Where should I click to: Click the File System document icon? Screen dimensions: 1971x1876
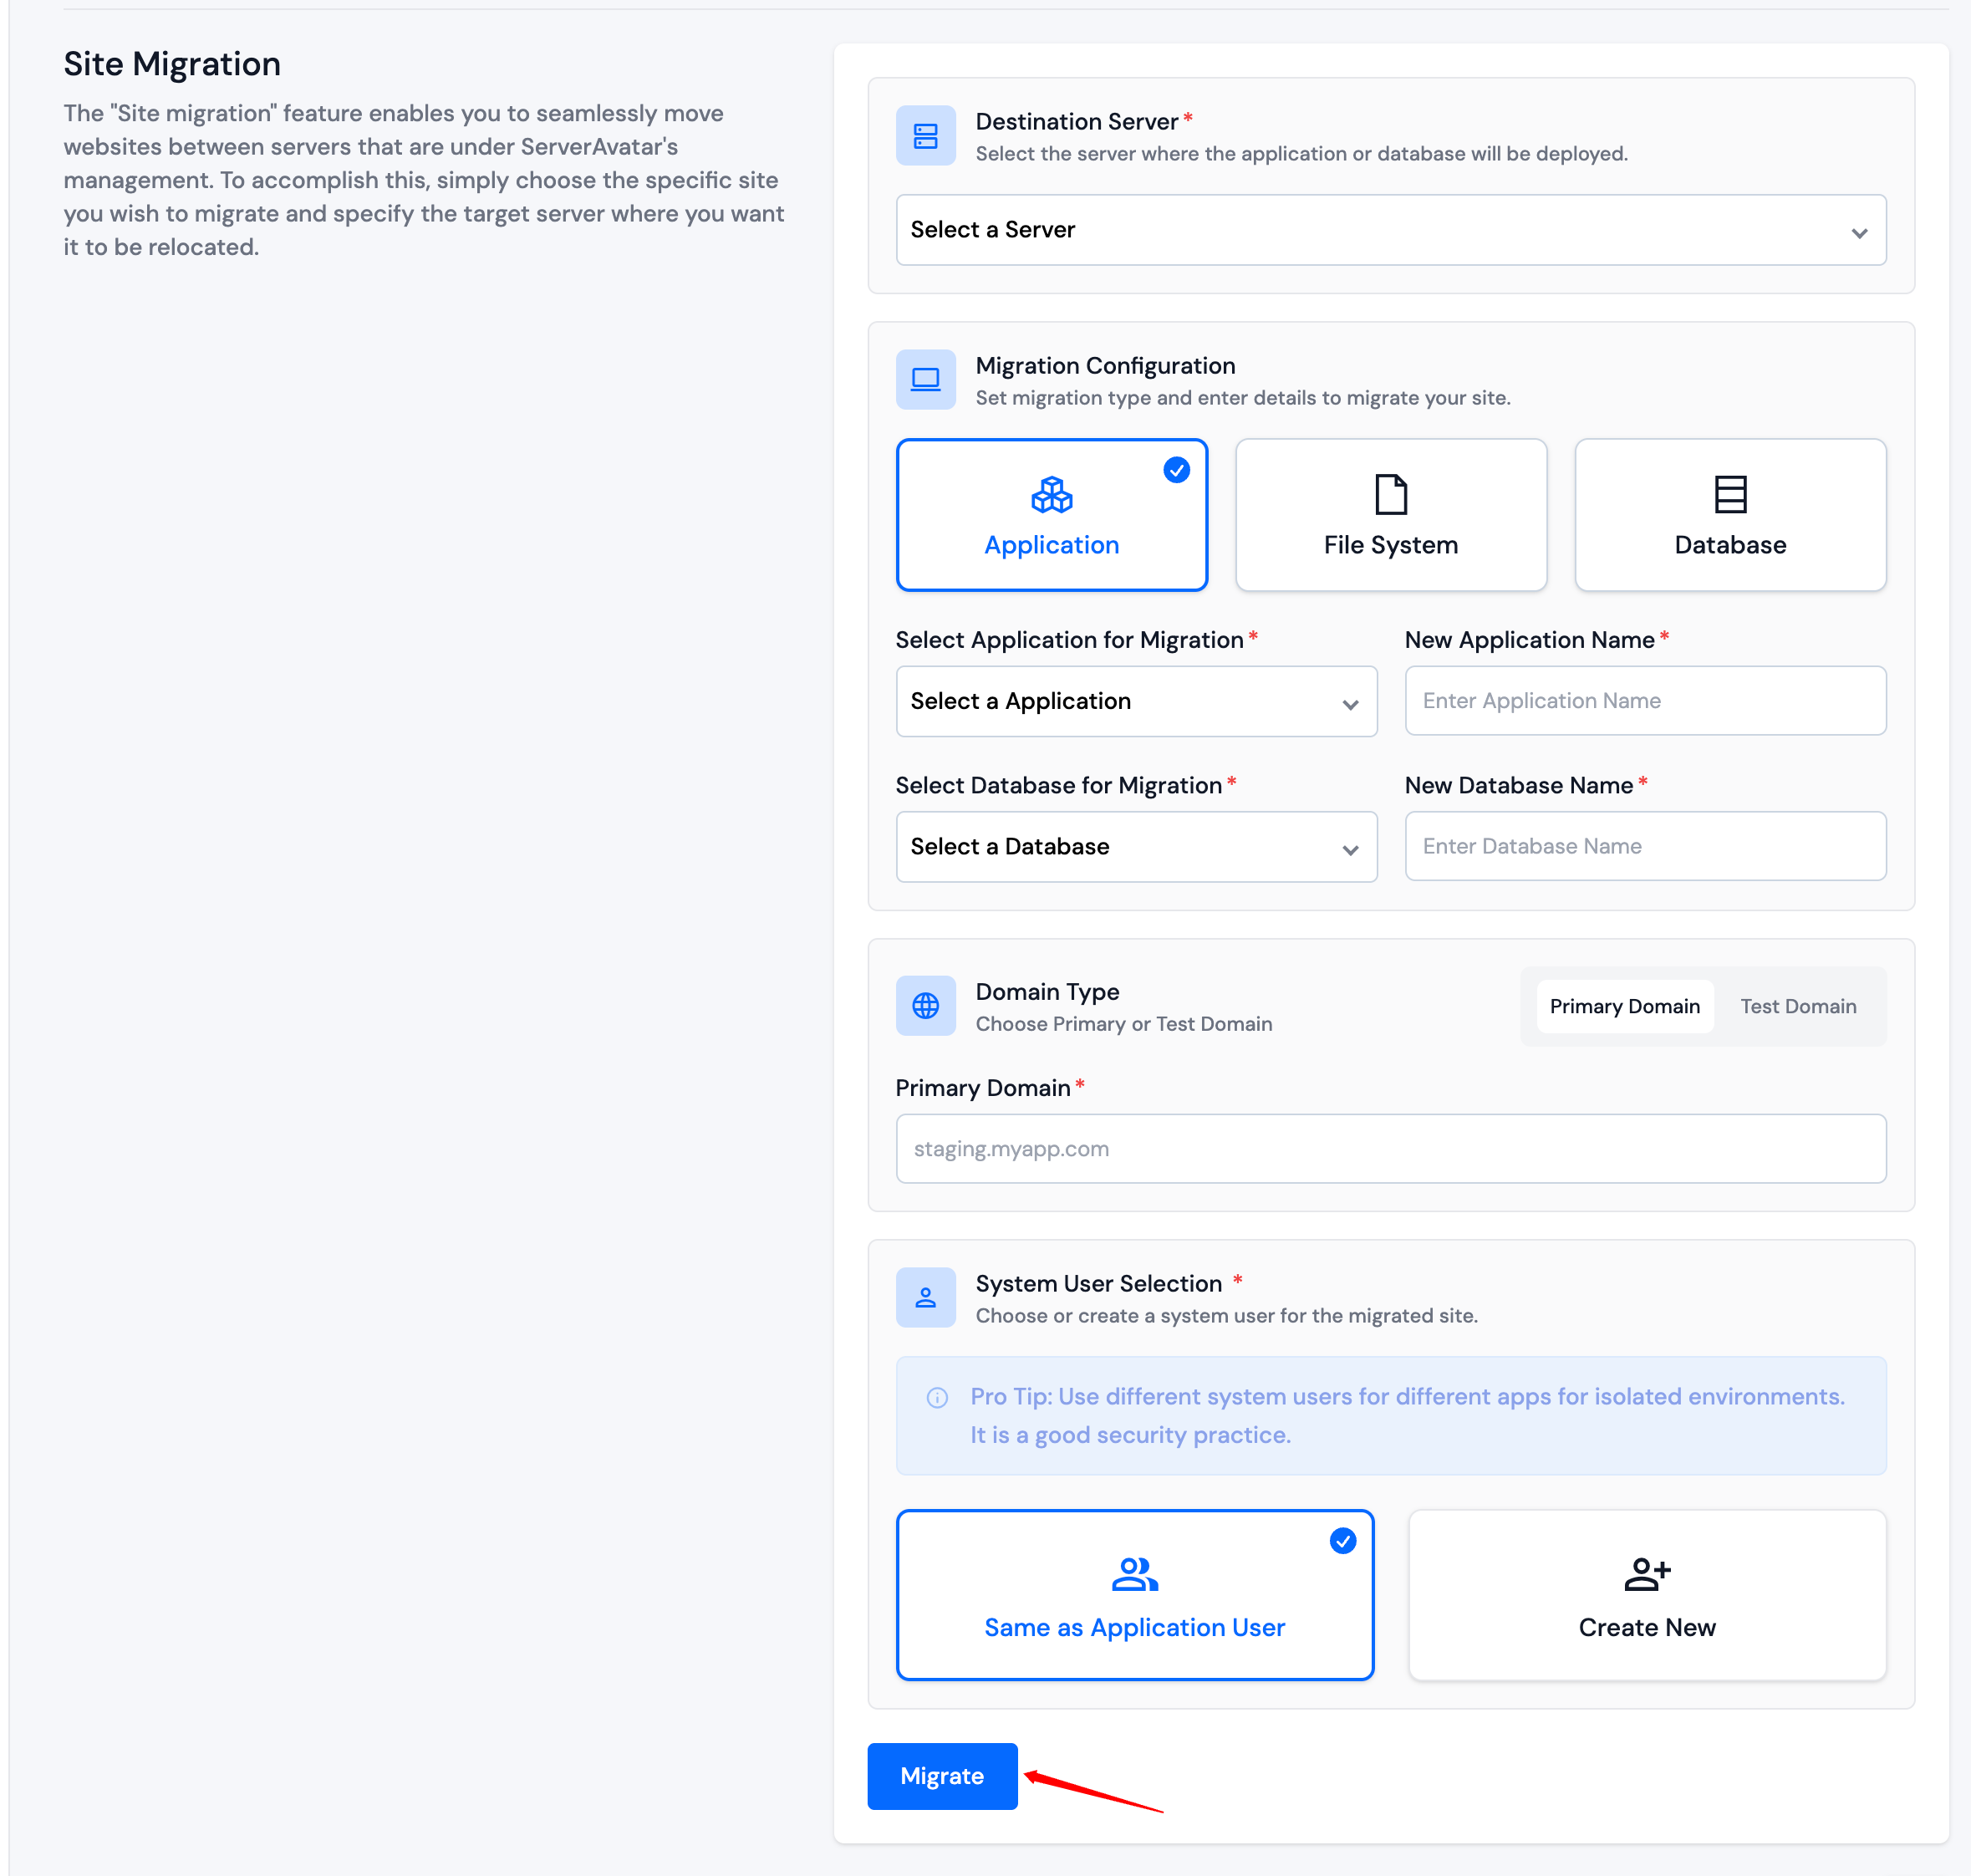(x=1390, y=494)
